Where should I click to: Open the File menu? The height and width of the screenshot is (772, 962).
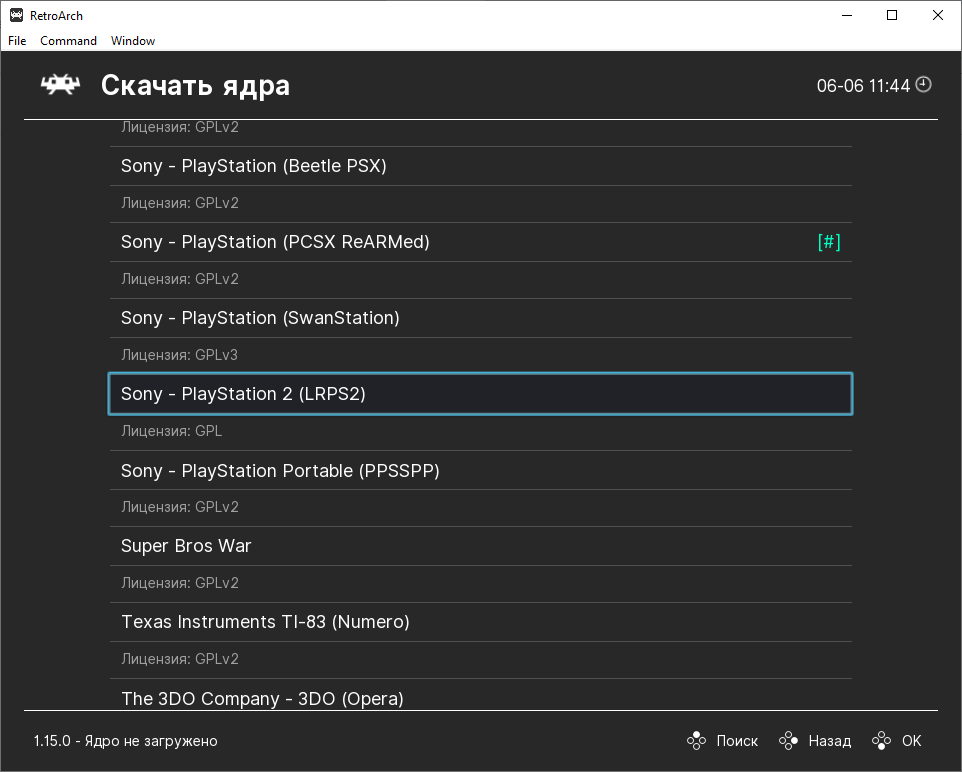17,41
